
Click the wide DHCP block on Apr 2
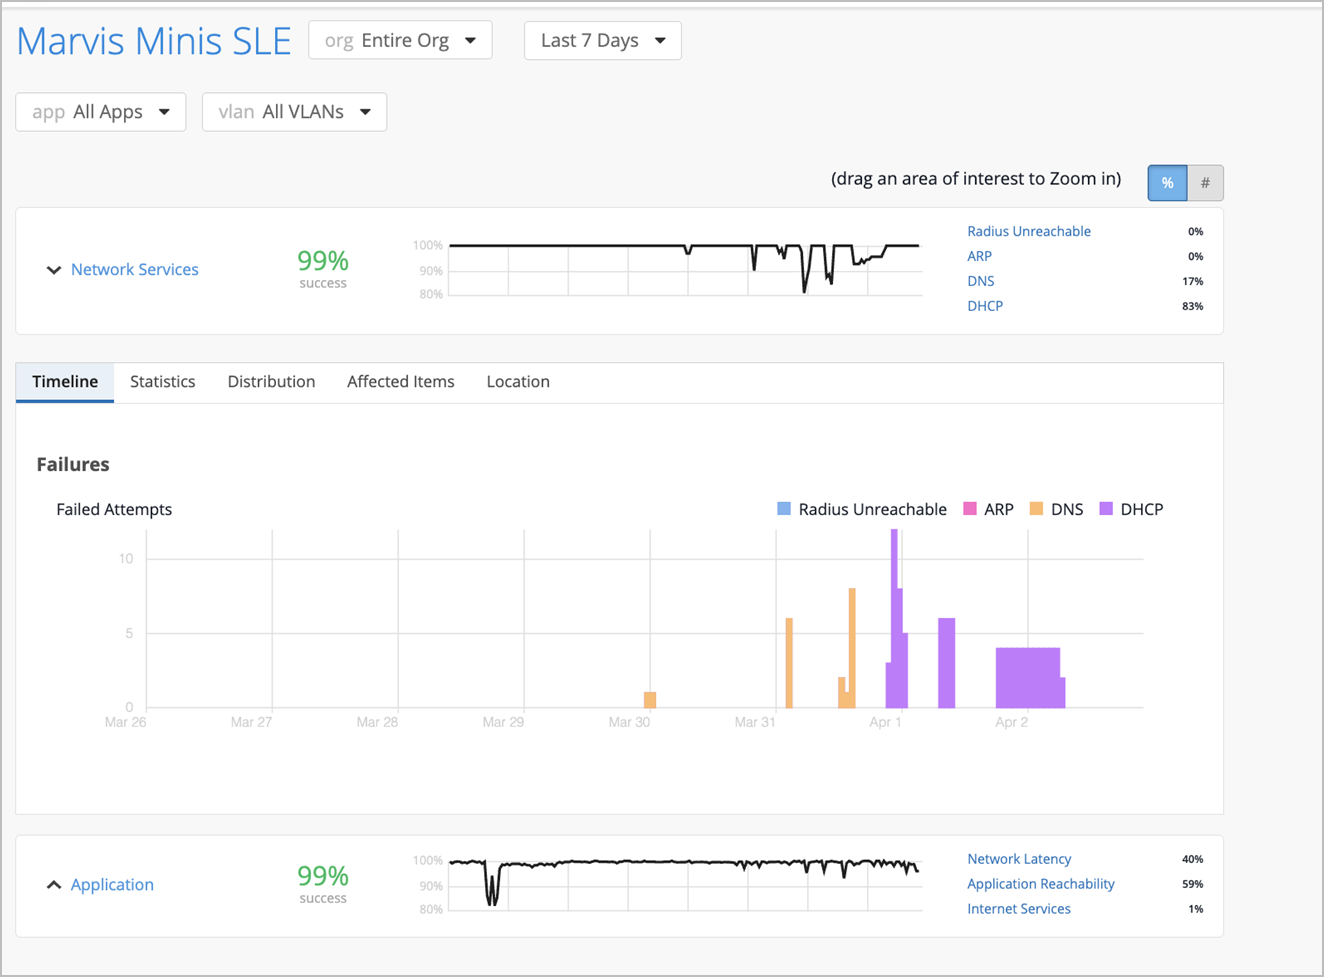pyautogui.click(x=1028, y=678)
